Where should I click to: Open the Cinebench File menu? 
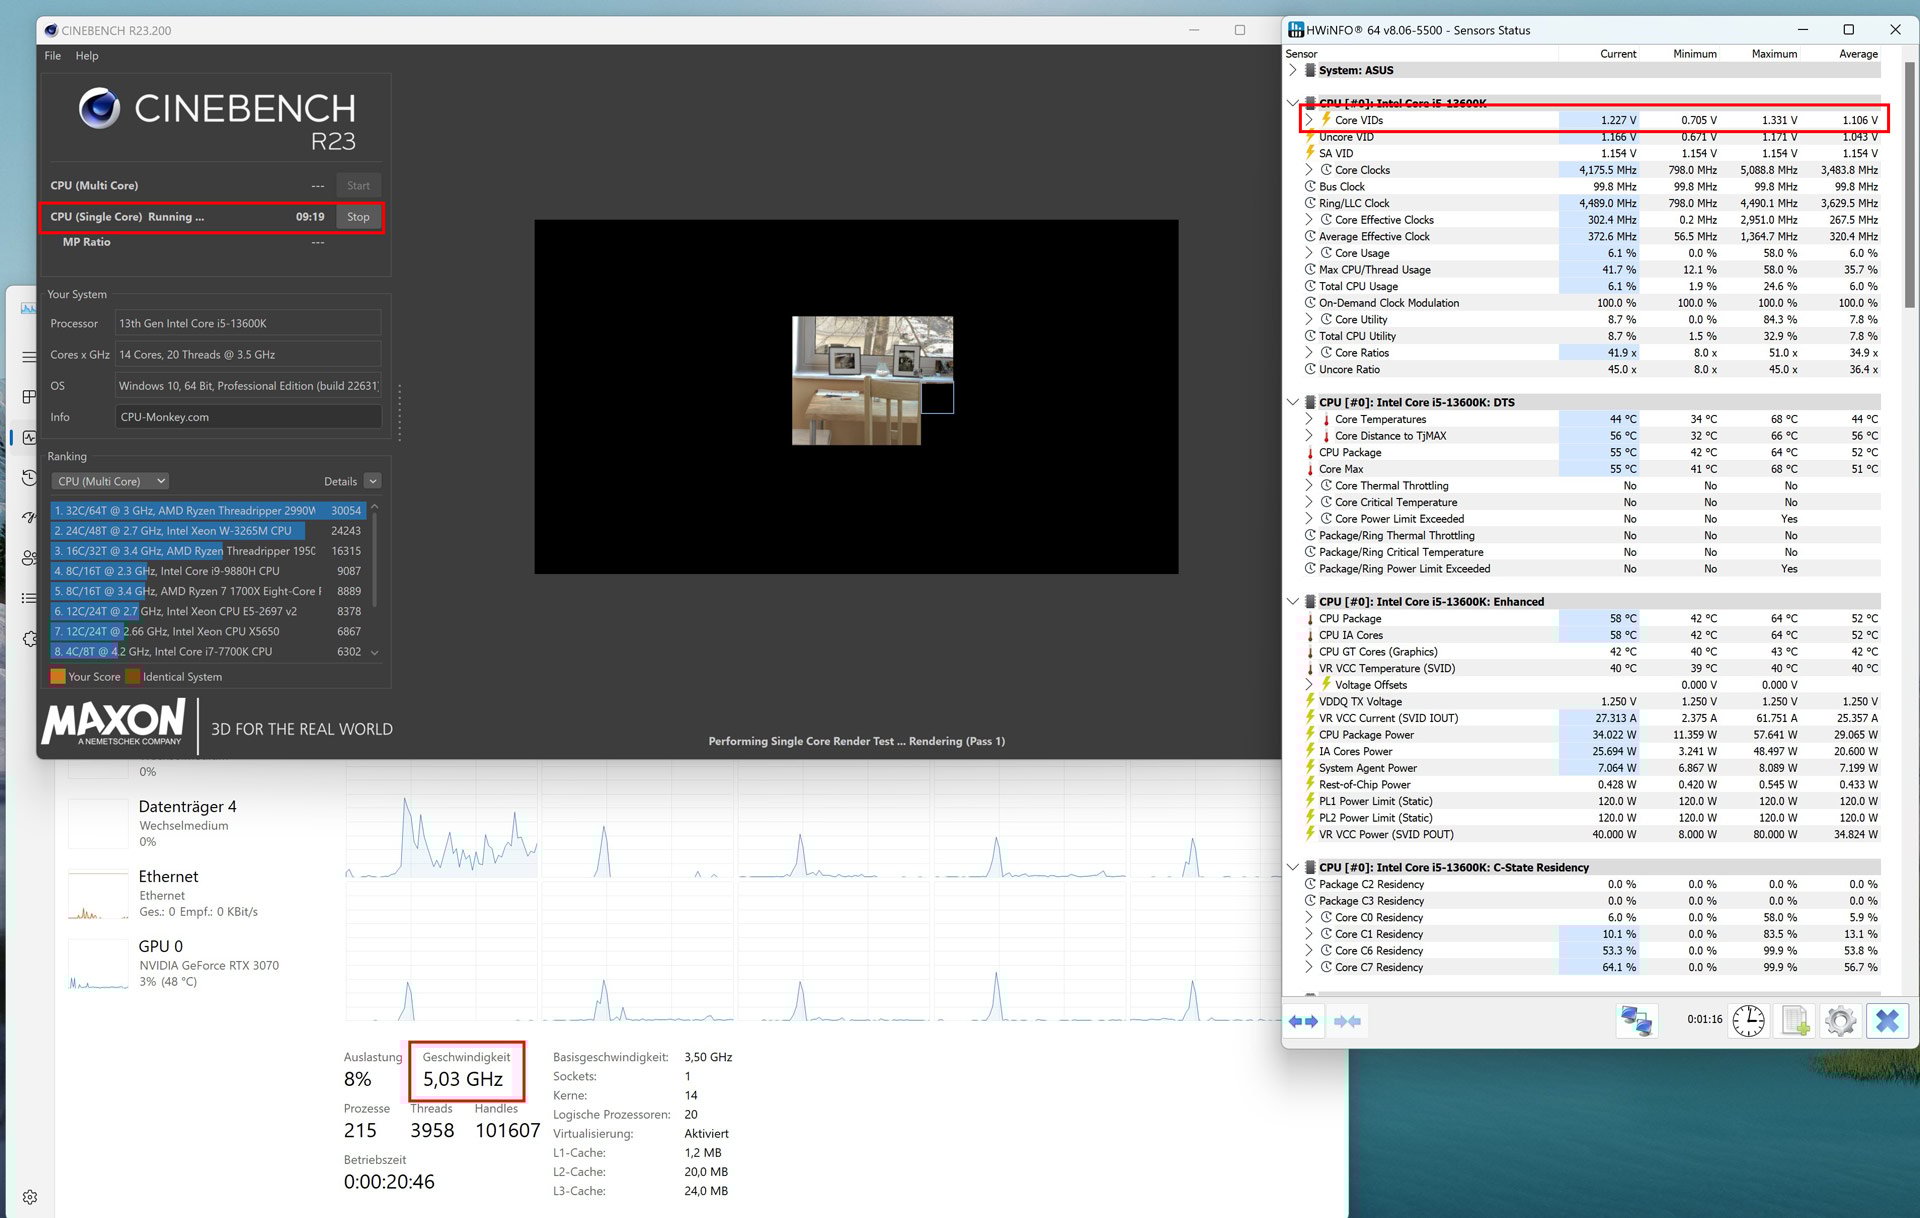click(x=53, y=56)
